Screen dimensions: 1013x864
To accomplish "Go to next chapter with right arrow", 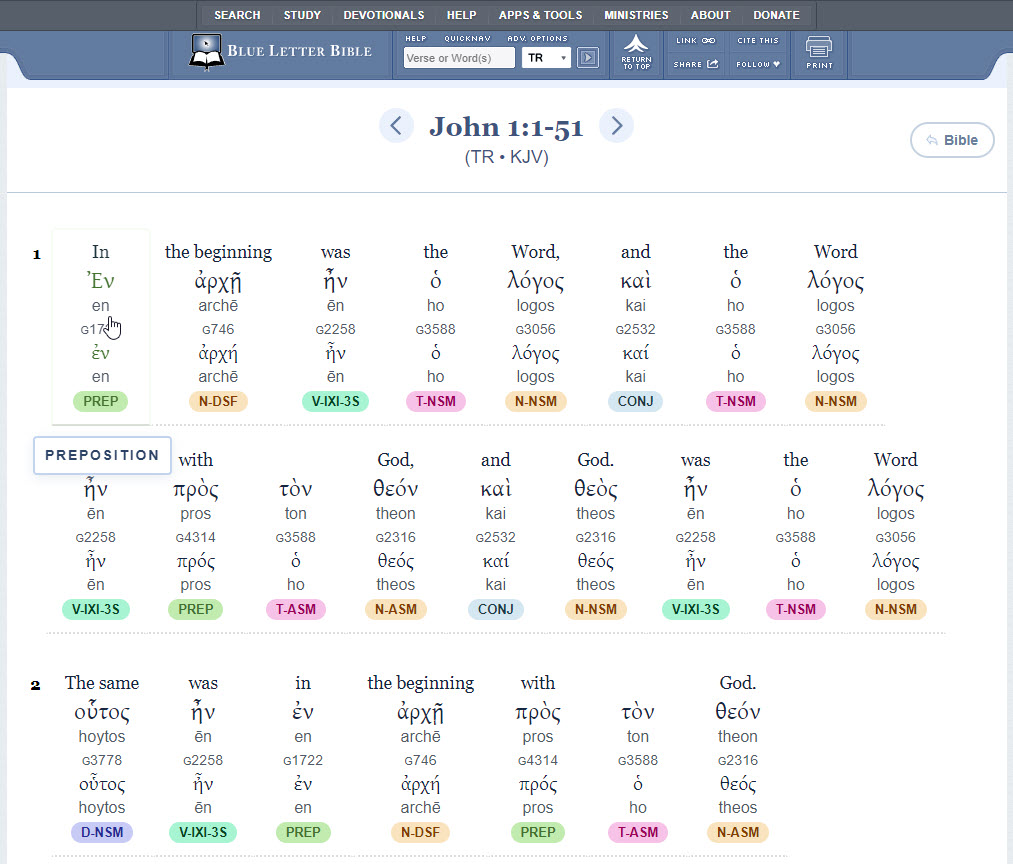I will [616, 126].
